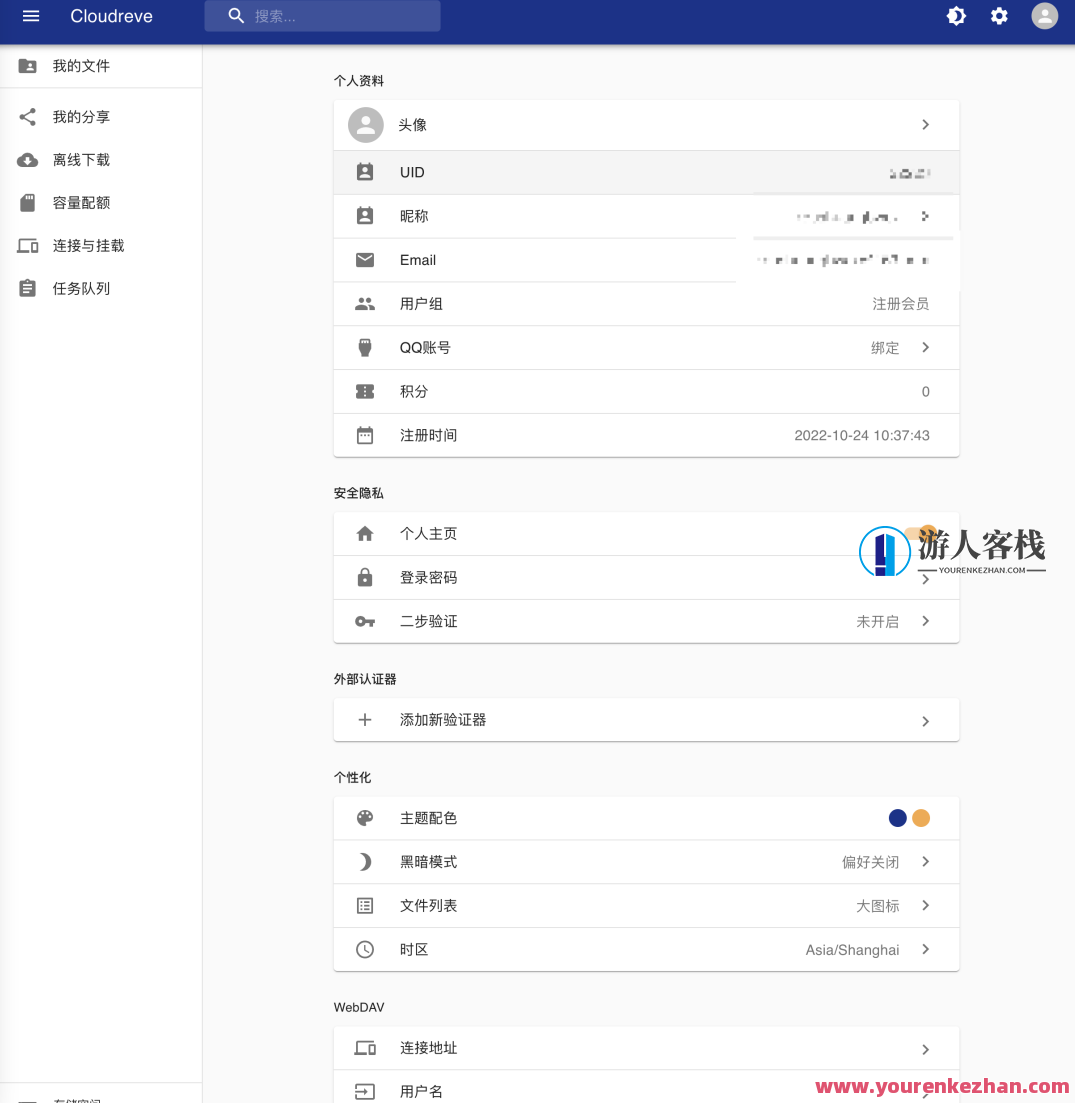Click the user avatar in top right corner
1075x1103 pixels.
tap(1044, 16)
